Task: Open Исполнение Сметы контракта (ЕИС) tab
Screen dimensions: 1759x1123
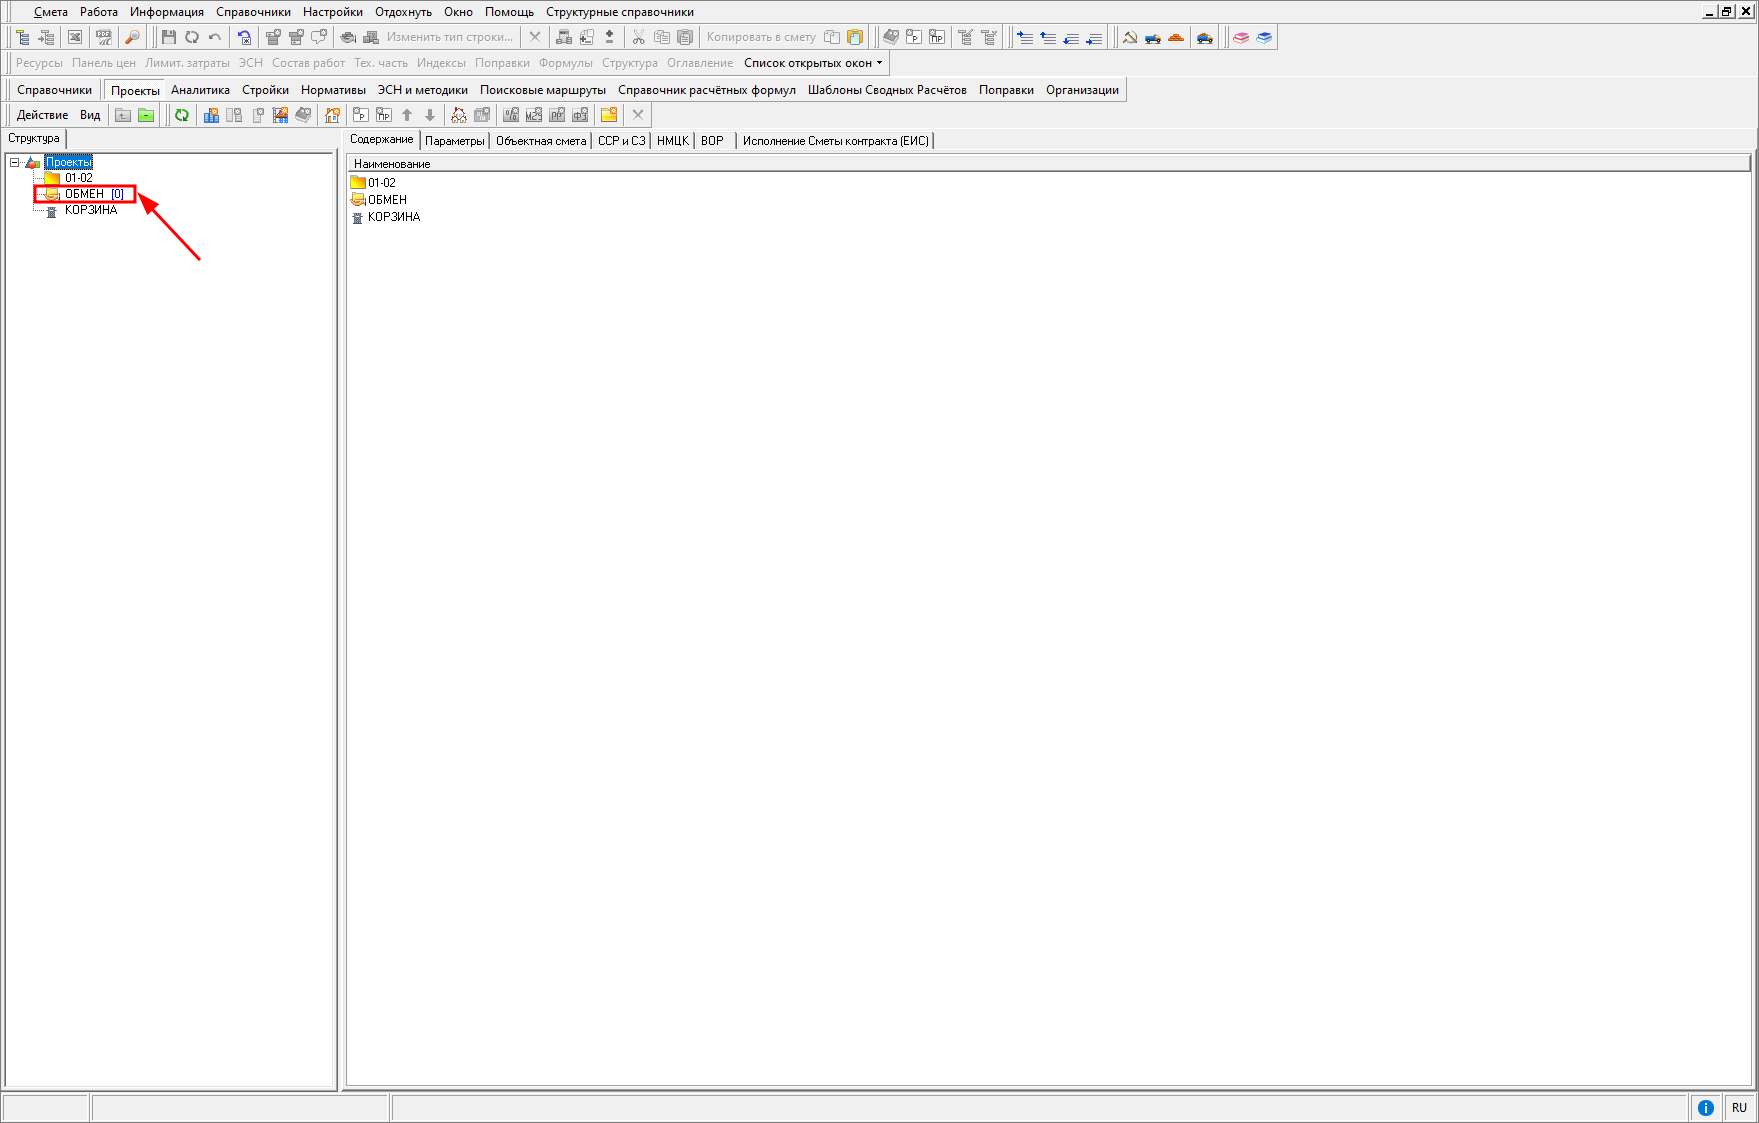Action: [836, 141]
